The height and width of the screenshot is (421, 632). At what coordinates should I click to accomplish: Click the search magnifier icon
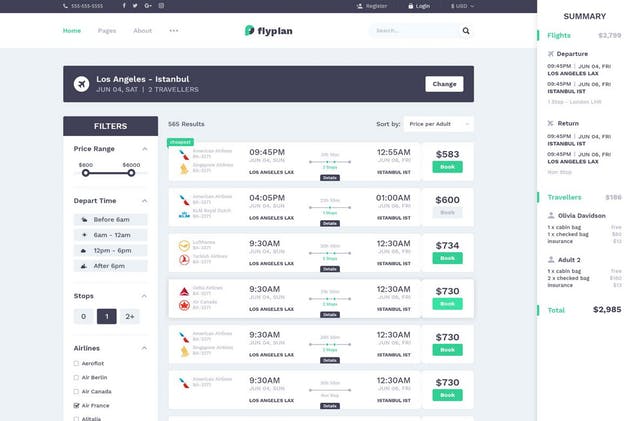coord(466,31)
